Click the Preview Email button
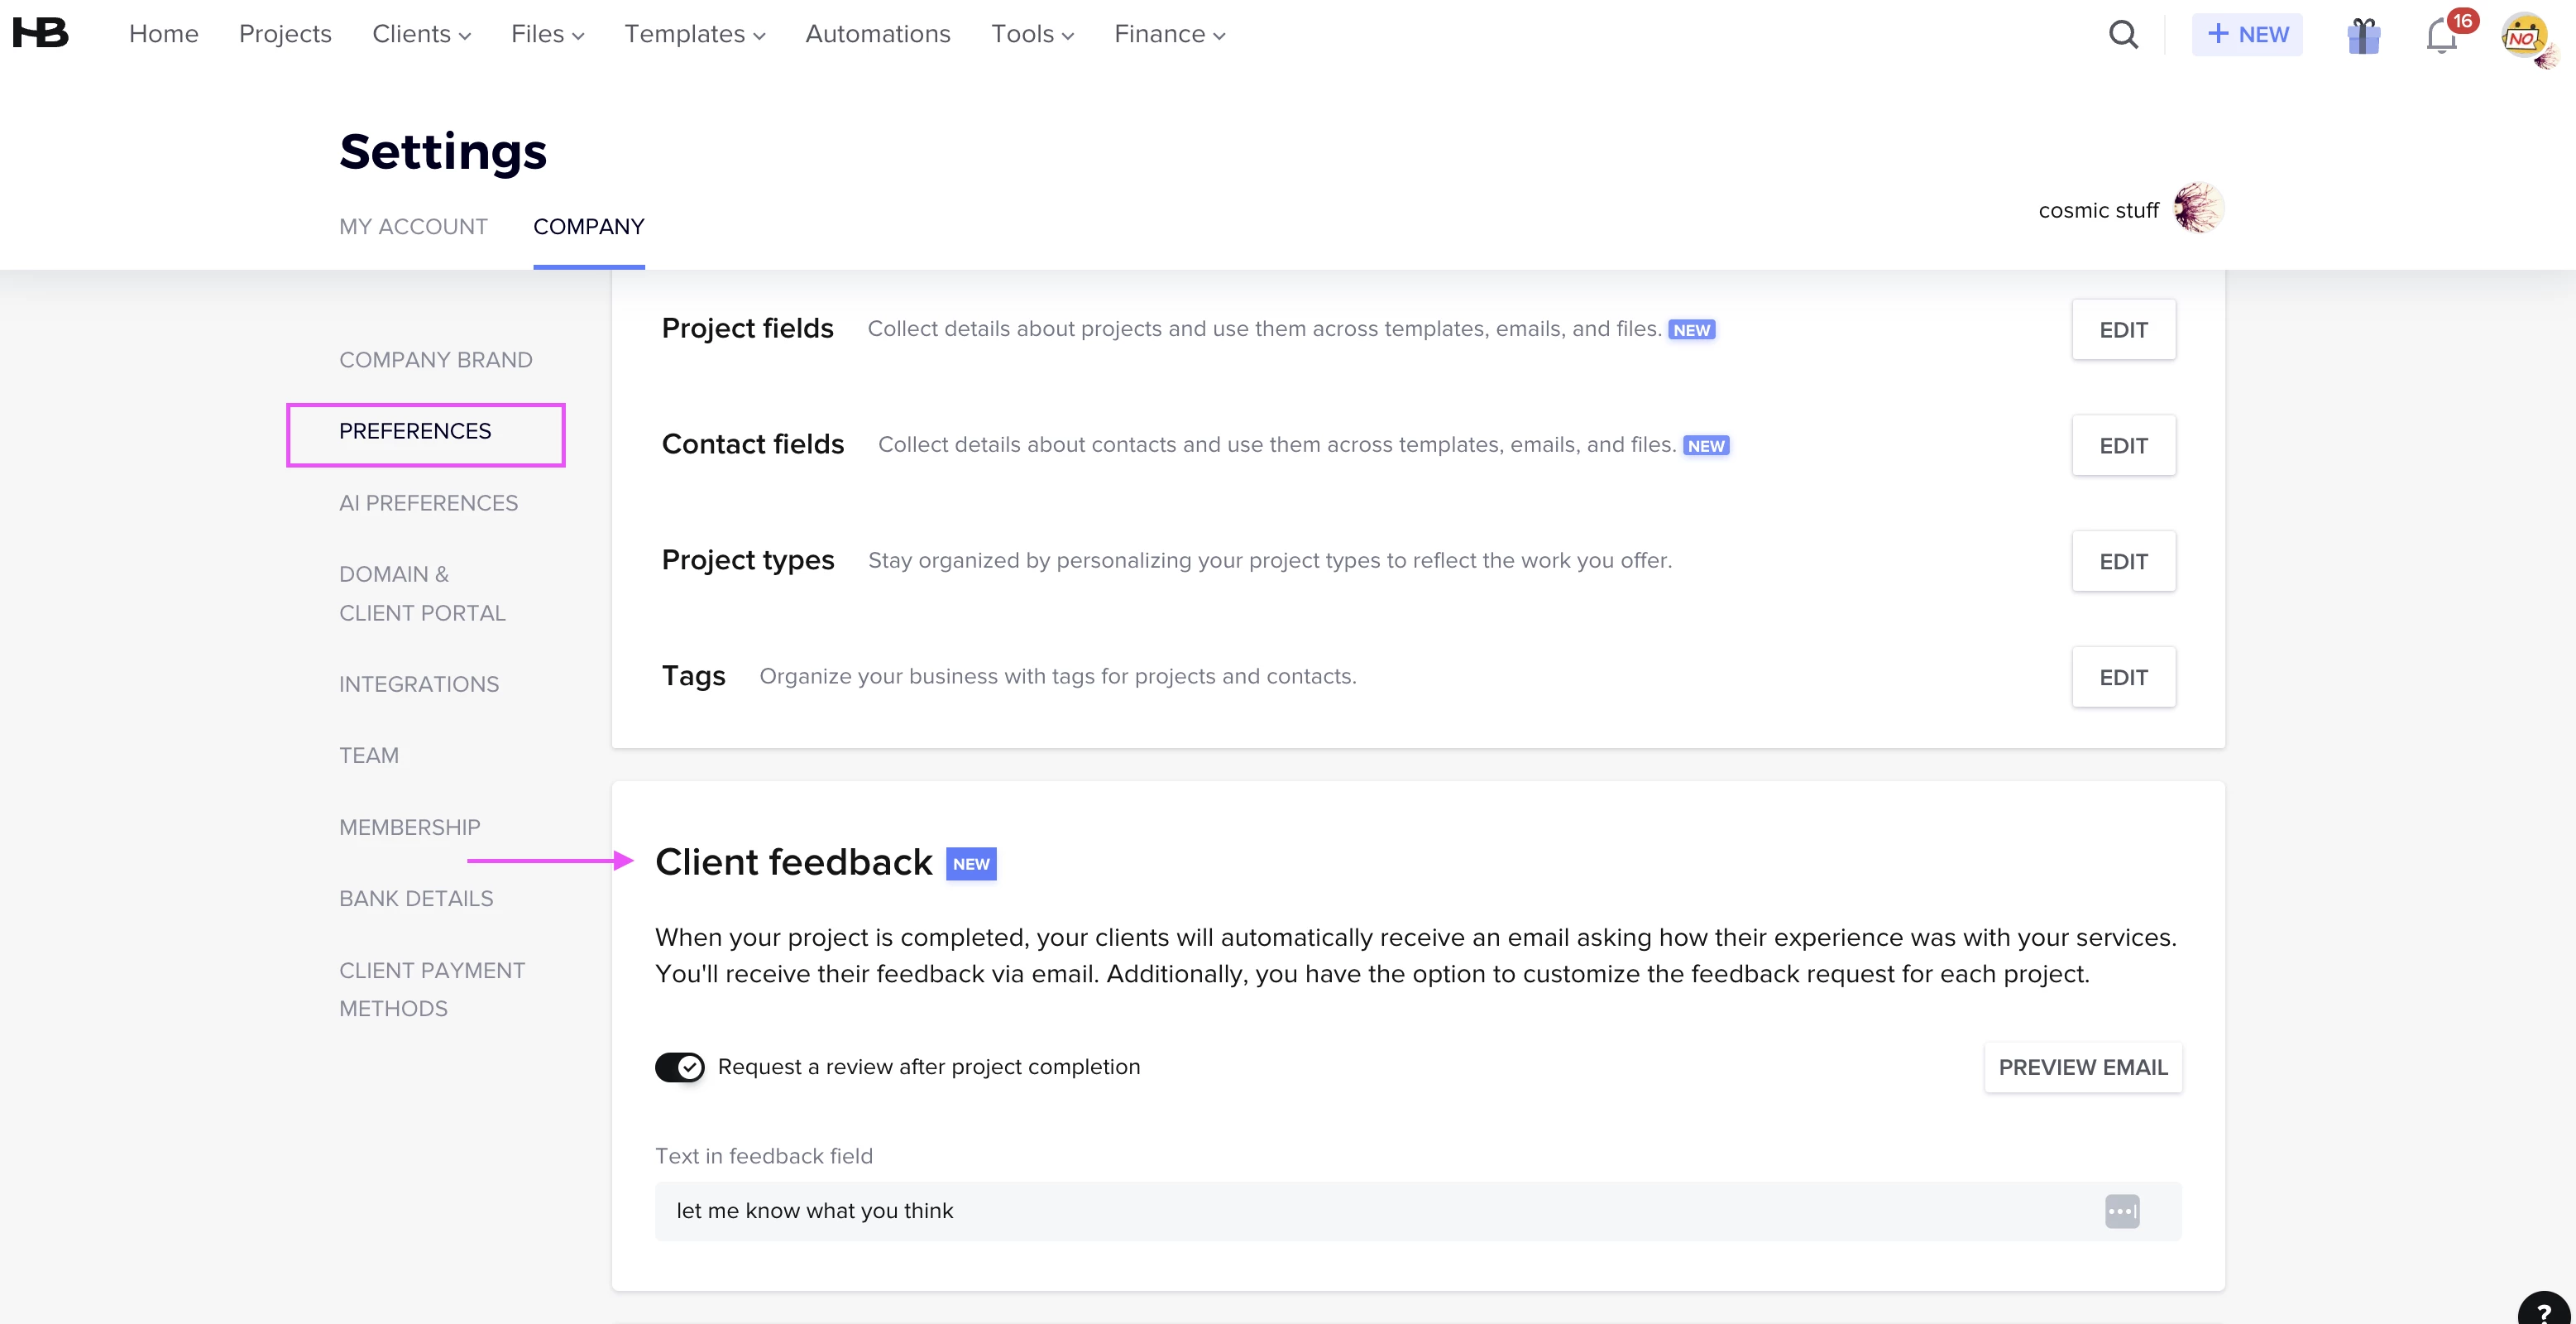 pyautogui.click(x=2082, y=1067)
